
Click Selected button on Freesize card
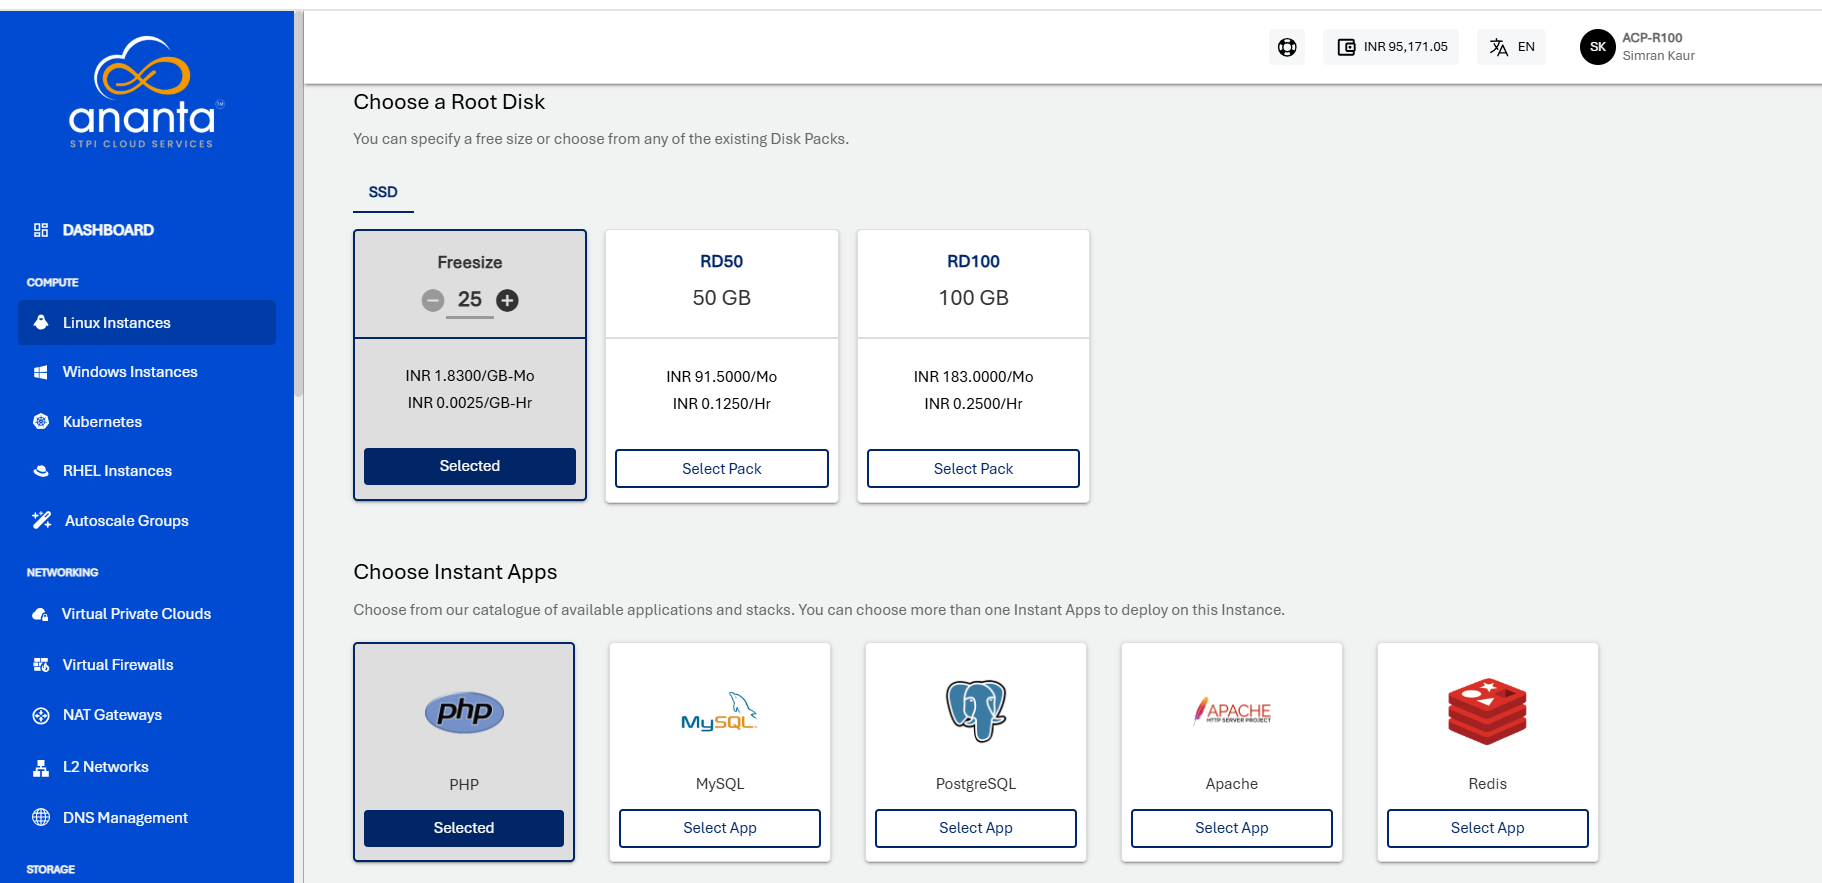pos(470,466)
